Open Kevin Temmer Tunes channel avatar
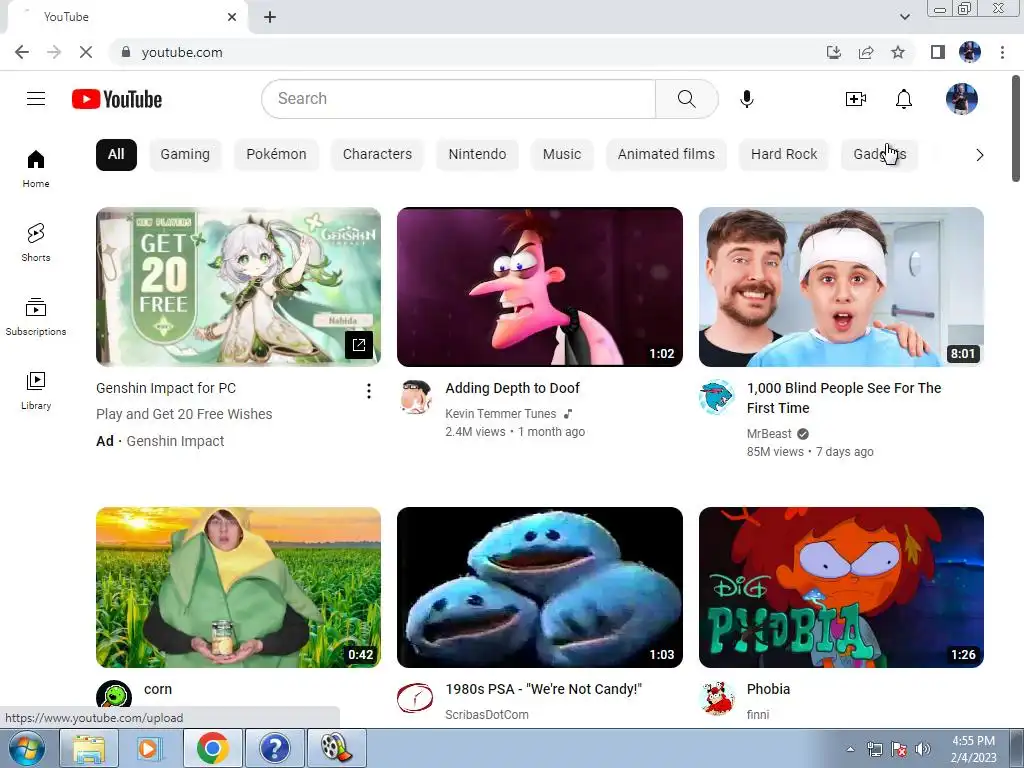The height and width of the screenshot is (768, 1024). pos(415,396)
